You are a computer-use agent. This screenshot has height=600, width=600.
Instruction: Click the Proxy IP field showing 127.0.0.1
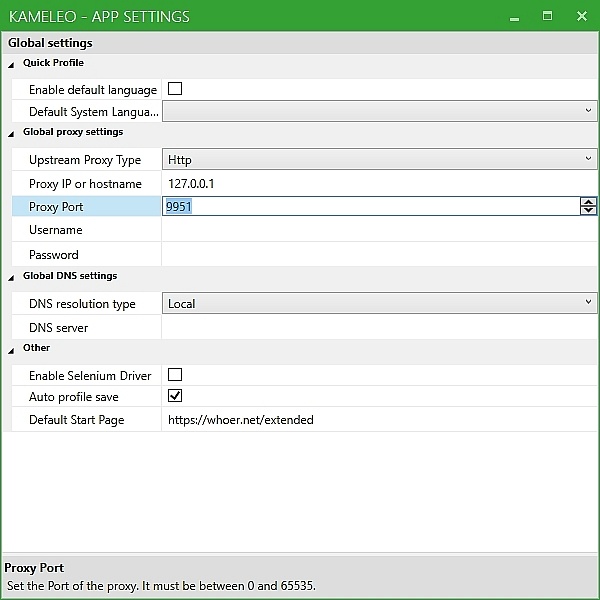click(x=380, y=184)
